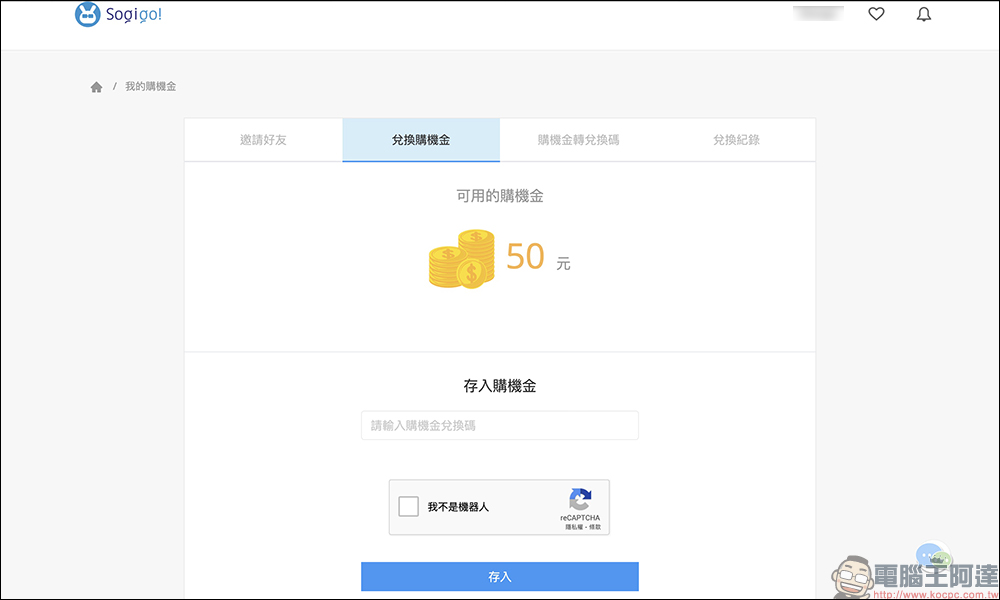1000x600 pixels.
Task: Click the 我的購機金 breadcrumb link
Action: [151, 86]
